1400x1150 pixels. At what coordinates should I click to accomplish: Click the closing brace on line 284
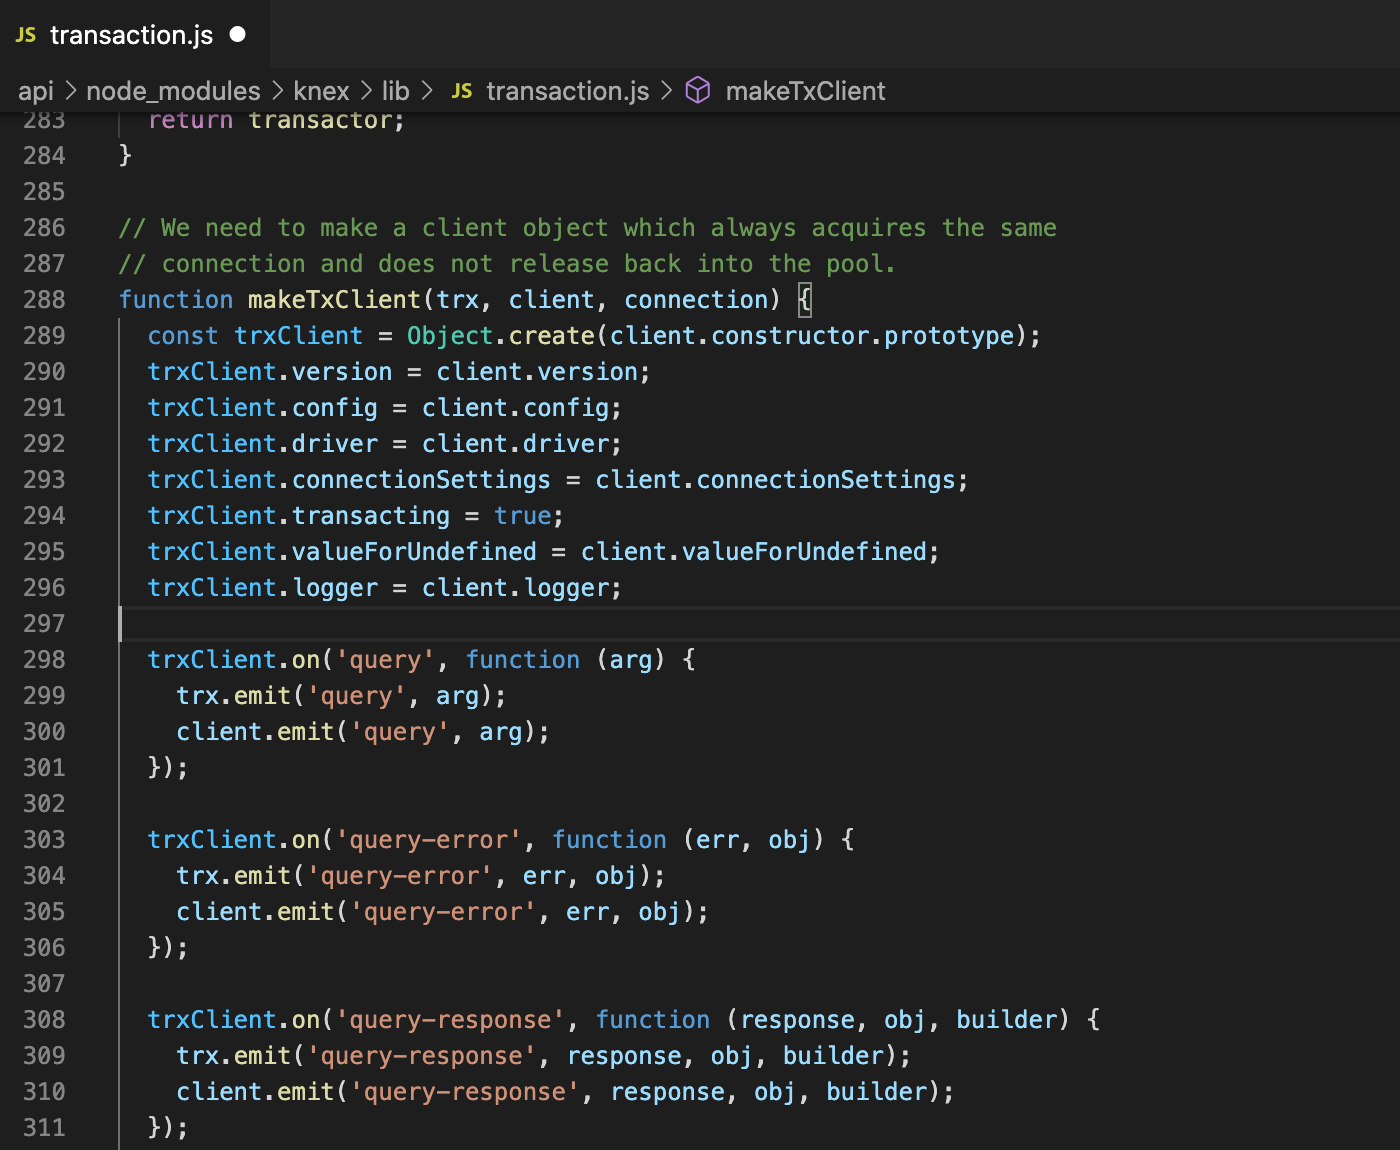pyautogui.click(x=125, y=155)
